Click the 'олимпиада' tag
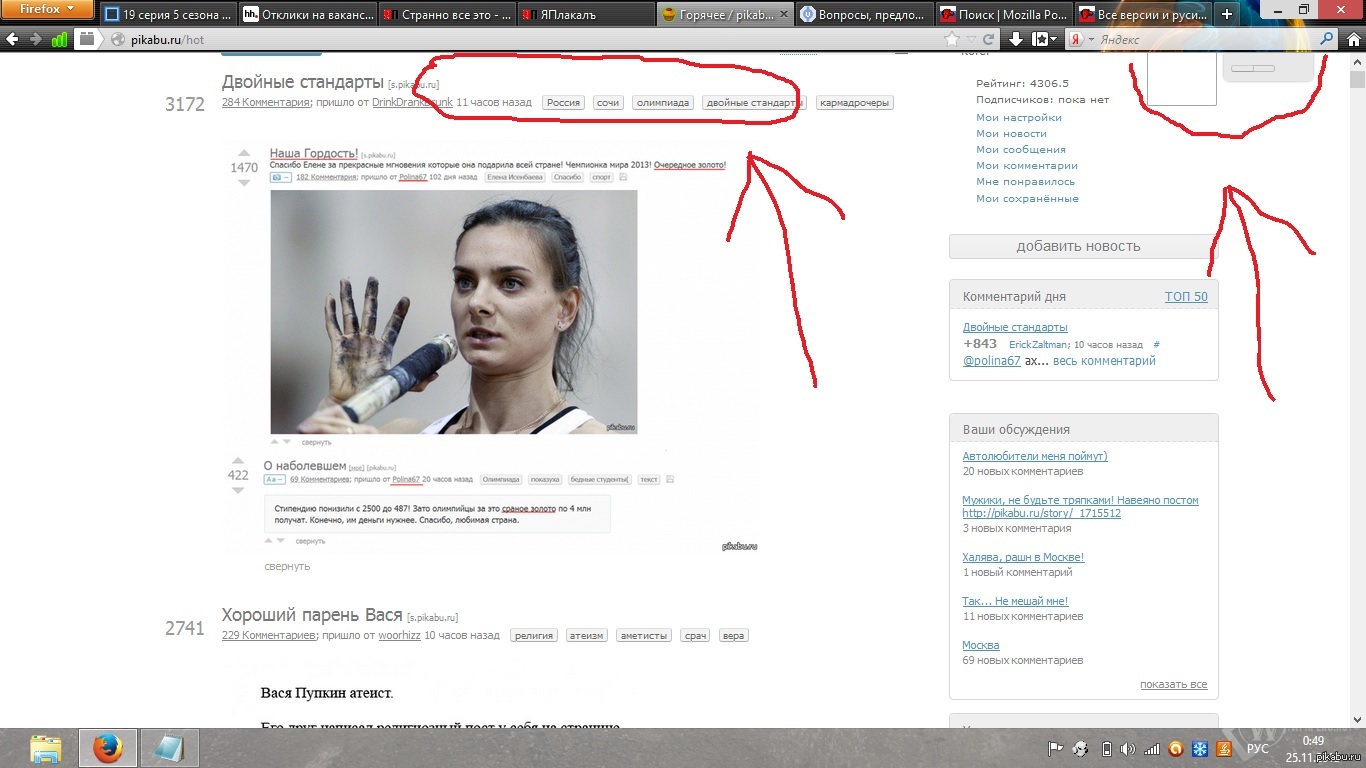Viewport: 1366px width, 768px height. coord(663,103)
